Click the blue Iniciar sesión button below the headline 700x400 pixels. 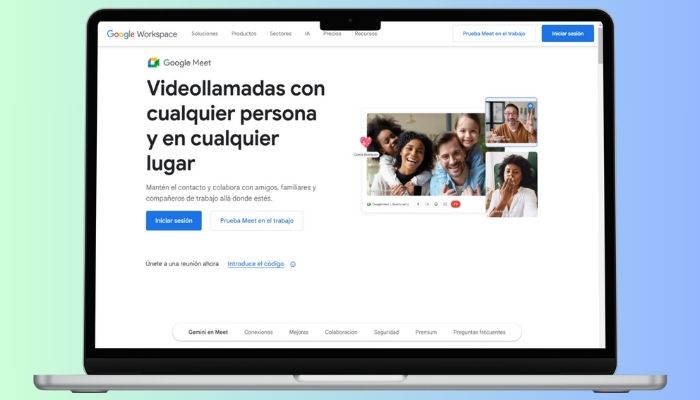174,221
